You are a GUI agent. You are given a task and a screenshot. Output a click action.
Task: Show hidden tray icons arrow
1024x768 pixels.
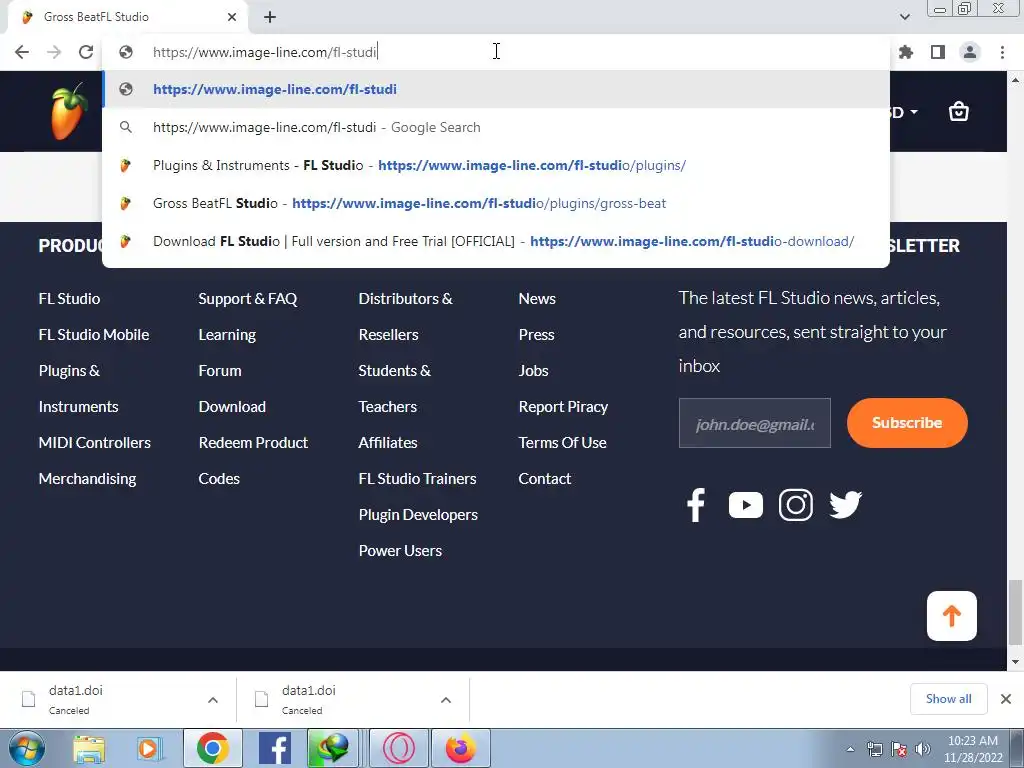(850, 749)
